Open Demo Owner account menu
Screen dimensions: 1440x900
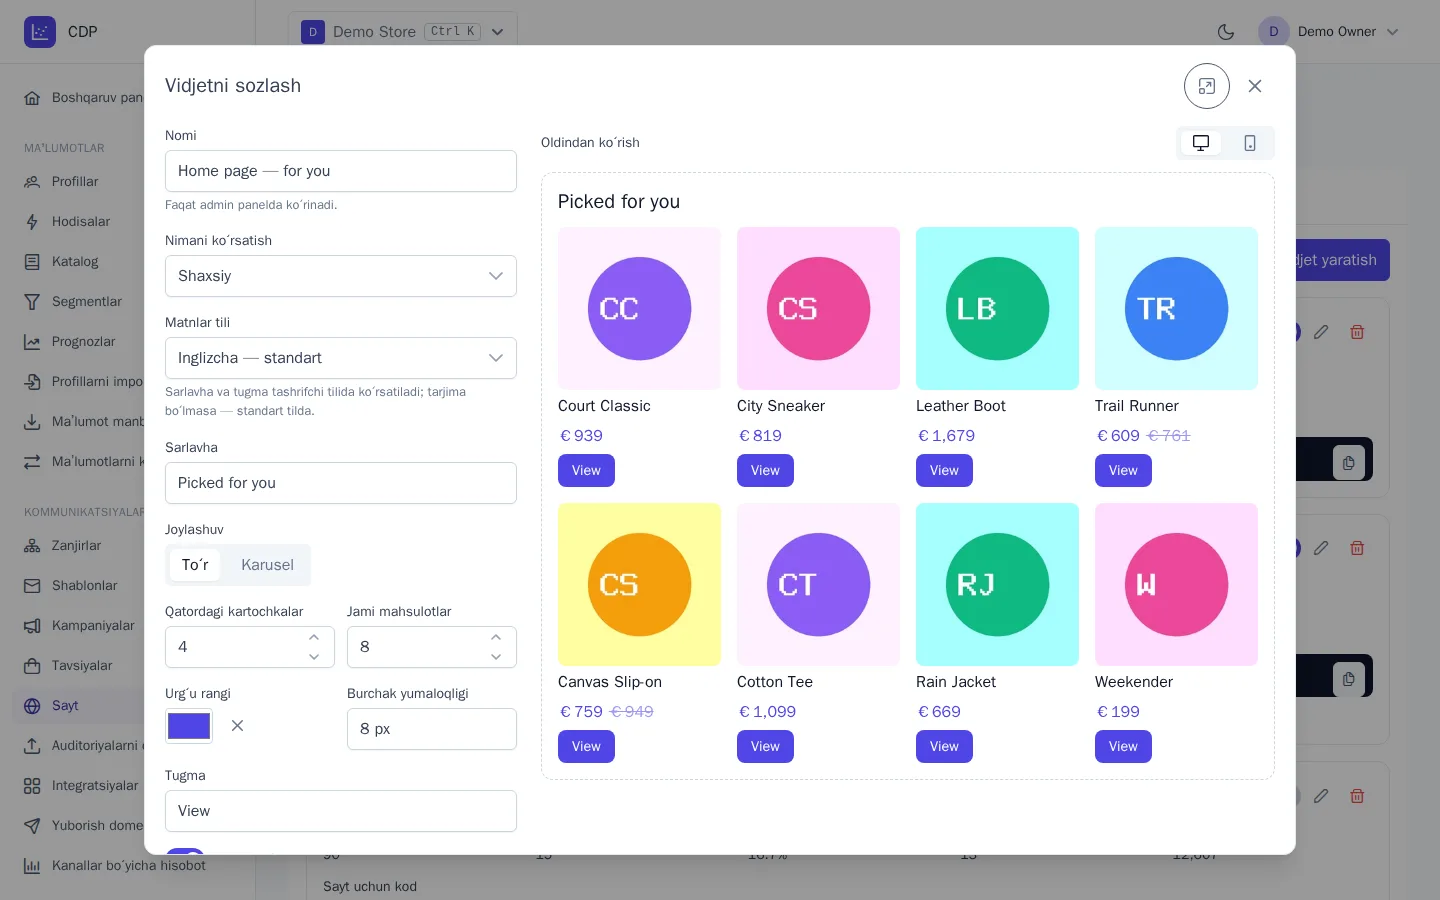tap(1329, 32)
